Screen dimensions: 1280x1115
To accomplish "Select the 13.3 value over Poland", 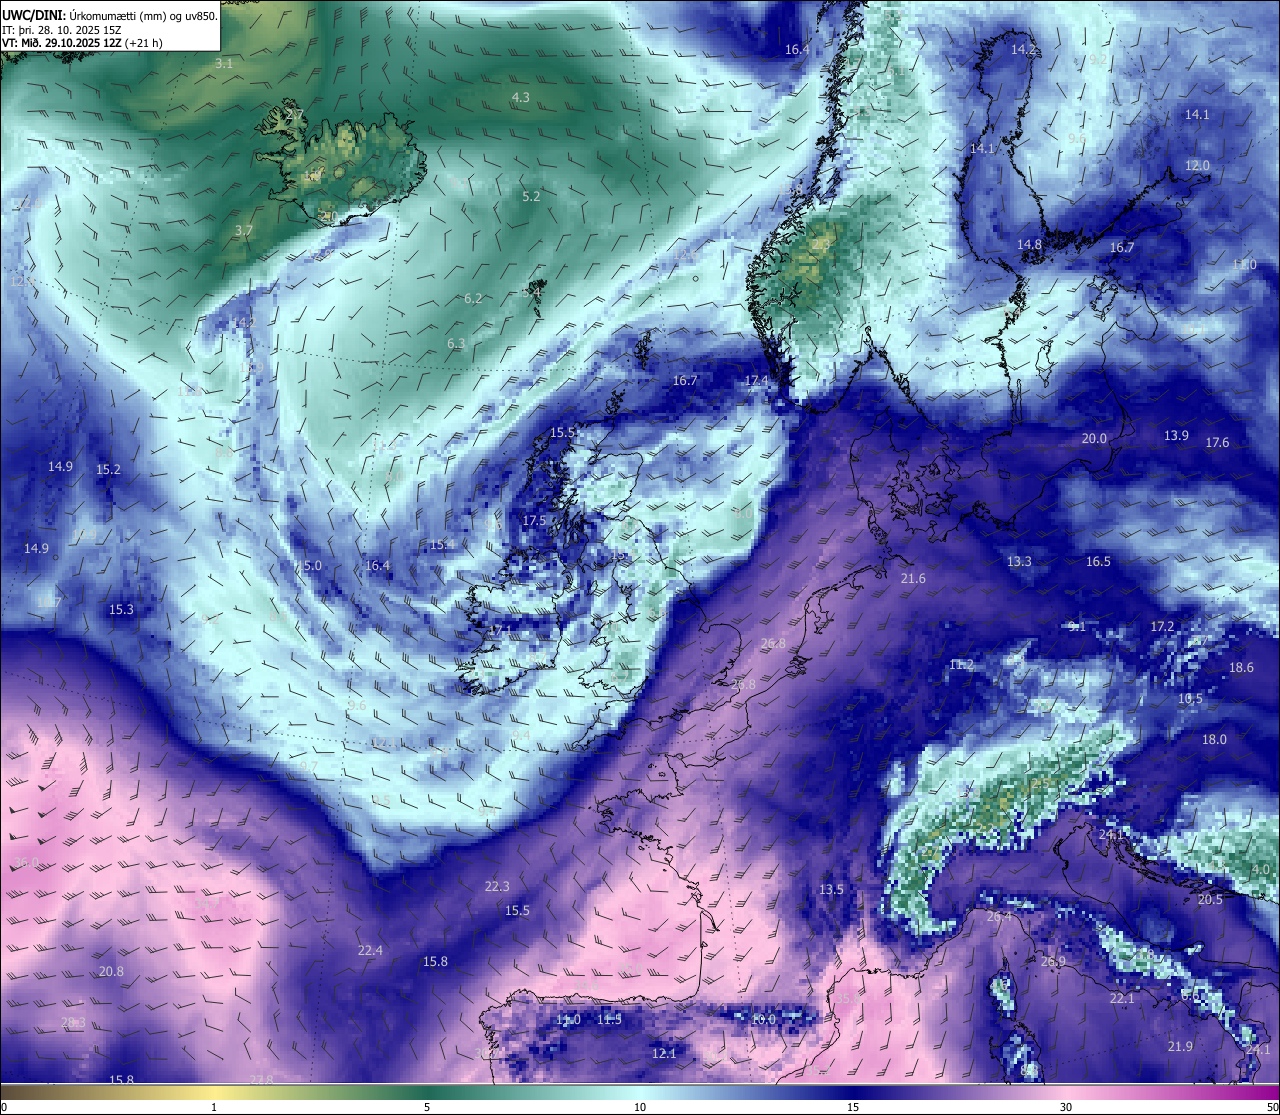I will click(x=1019, y=561).
